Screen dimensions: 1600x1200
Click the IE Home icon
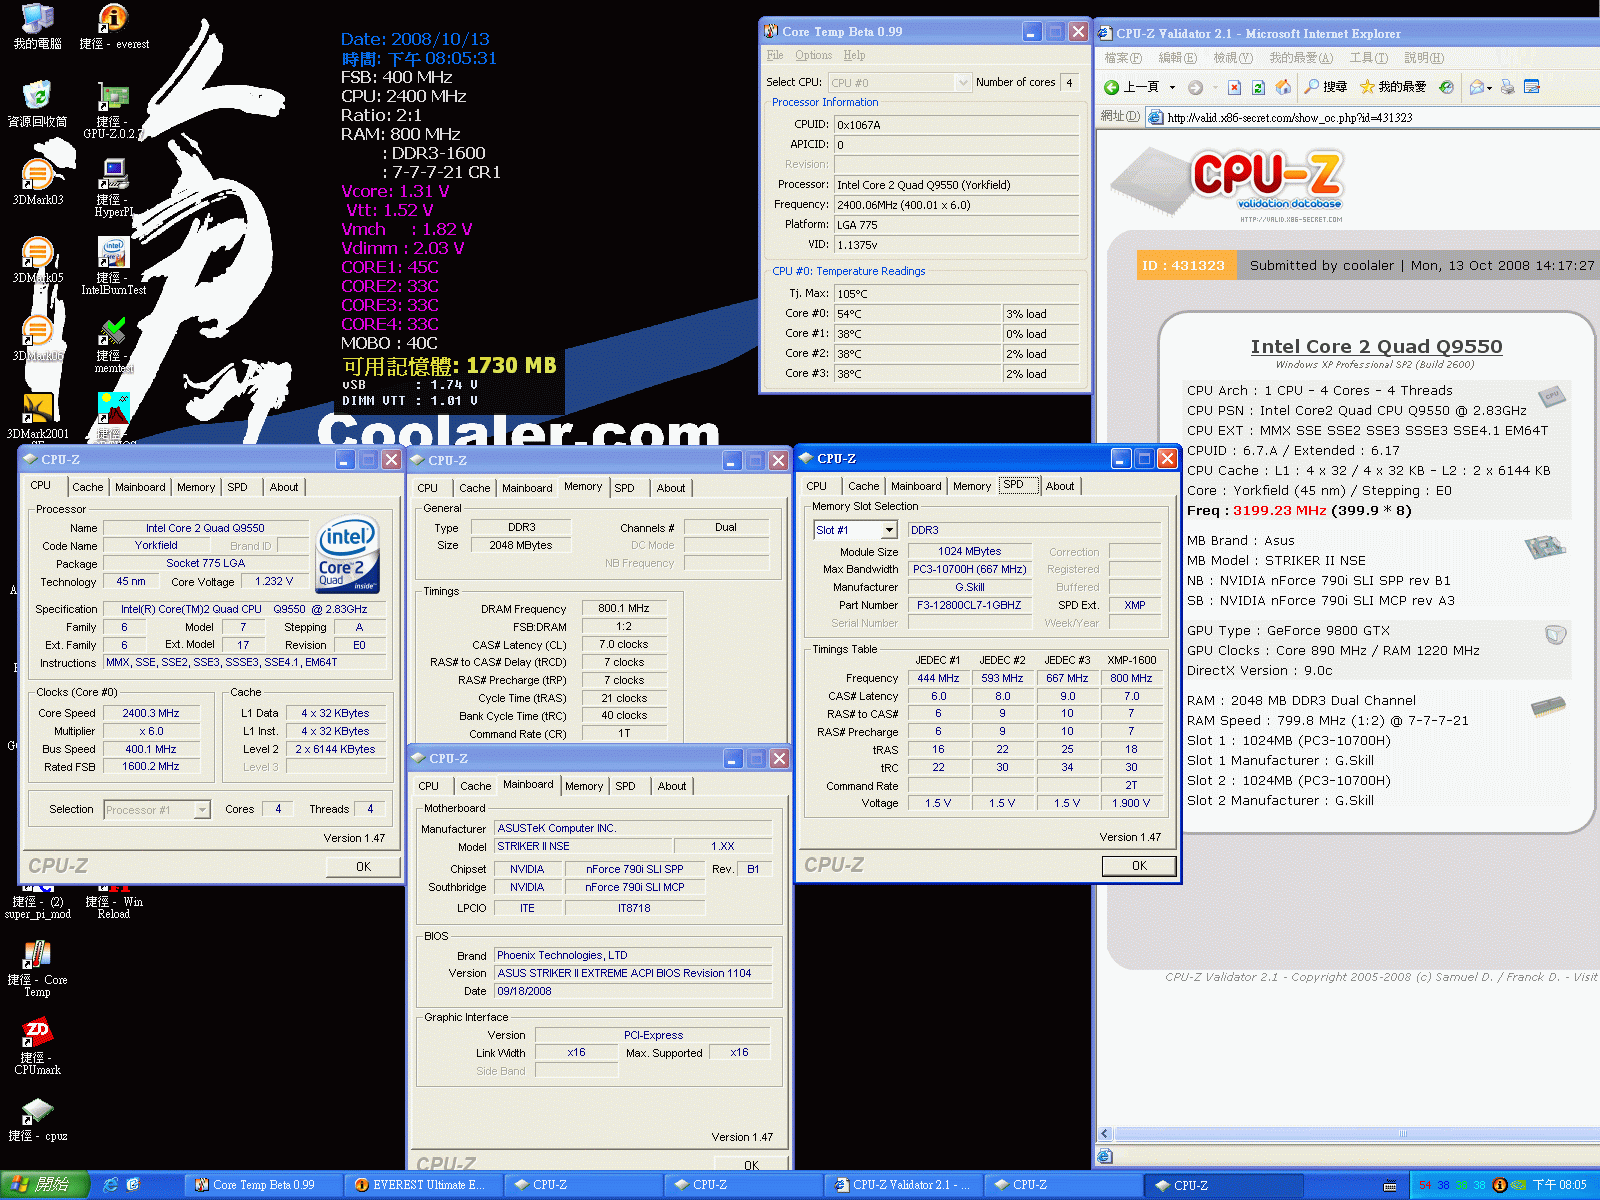coord(1283,87)
